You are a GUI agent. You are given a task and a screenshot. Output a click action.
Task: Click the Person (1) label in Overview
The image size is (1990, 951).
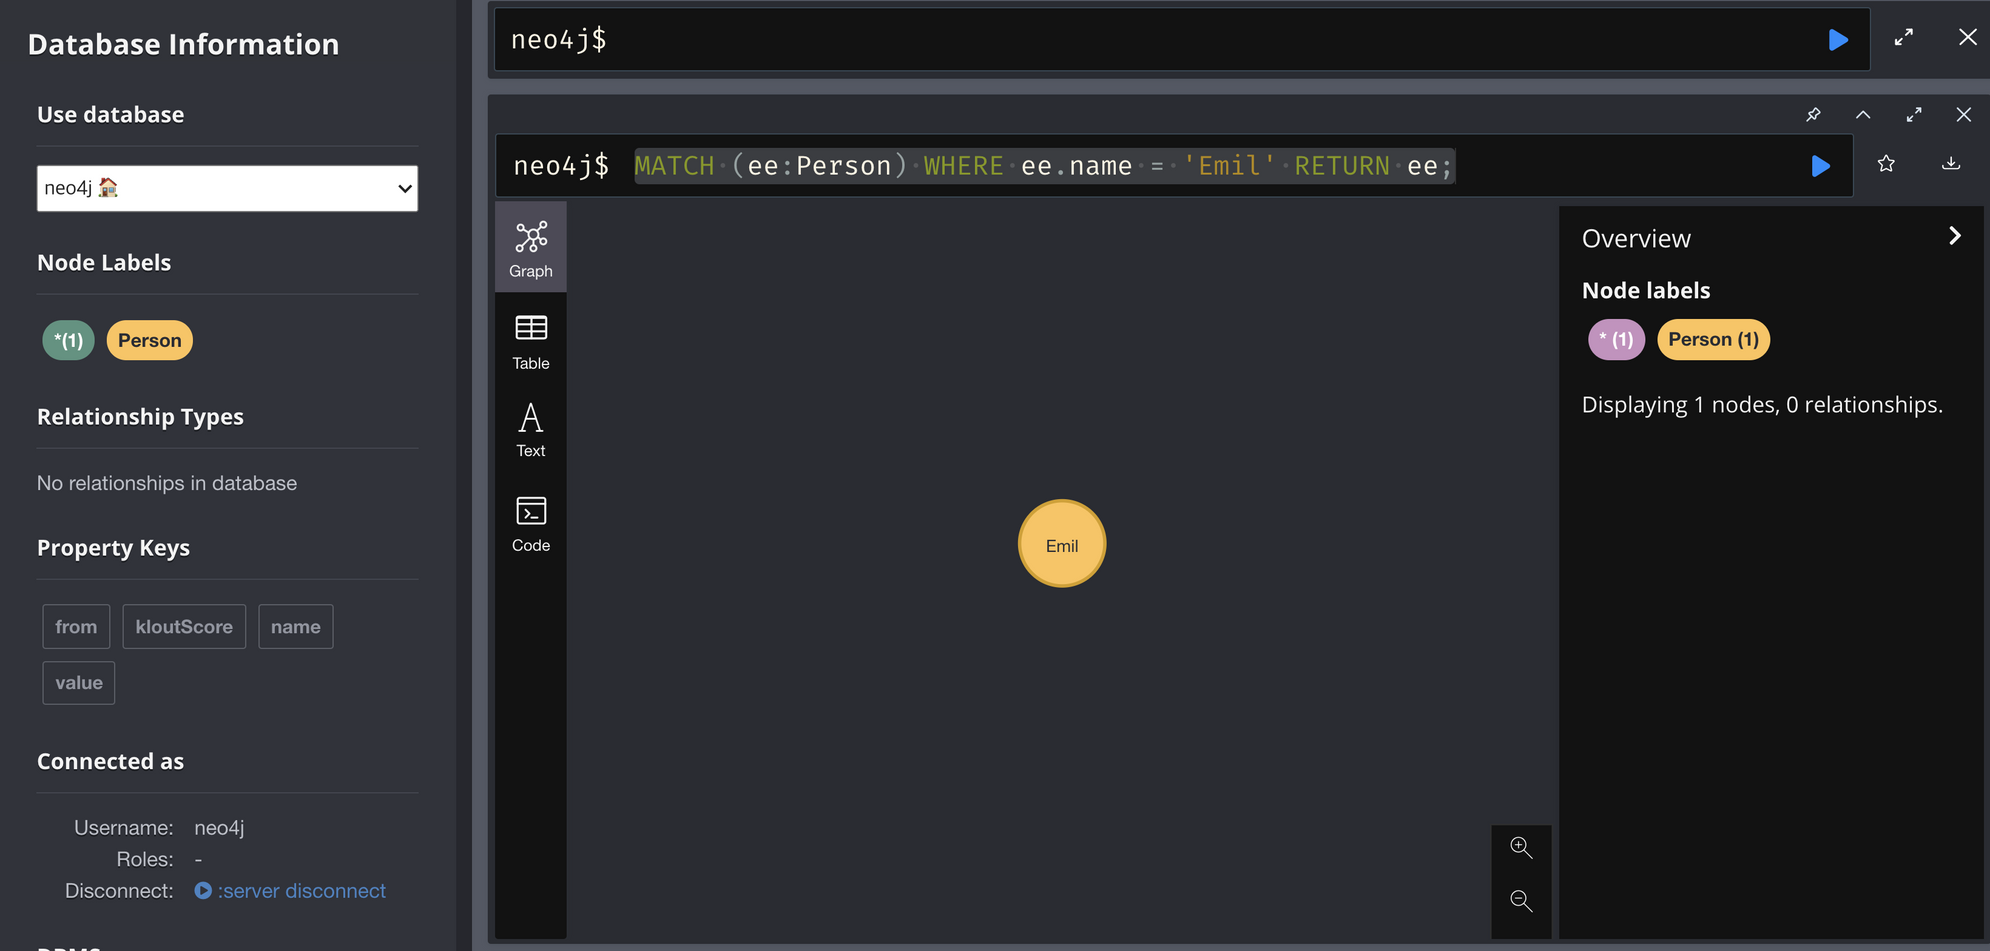coord(1714,340)
